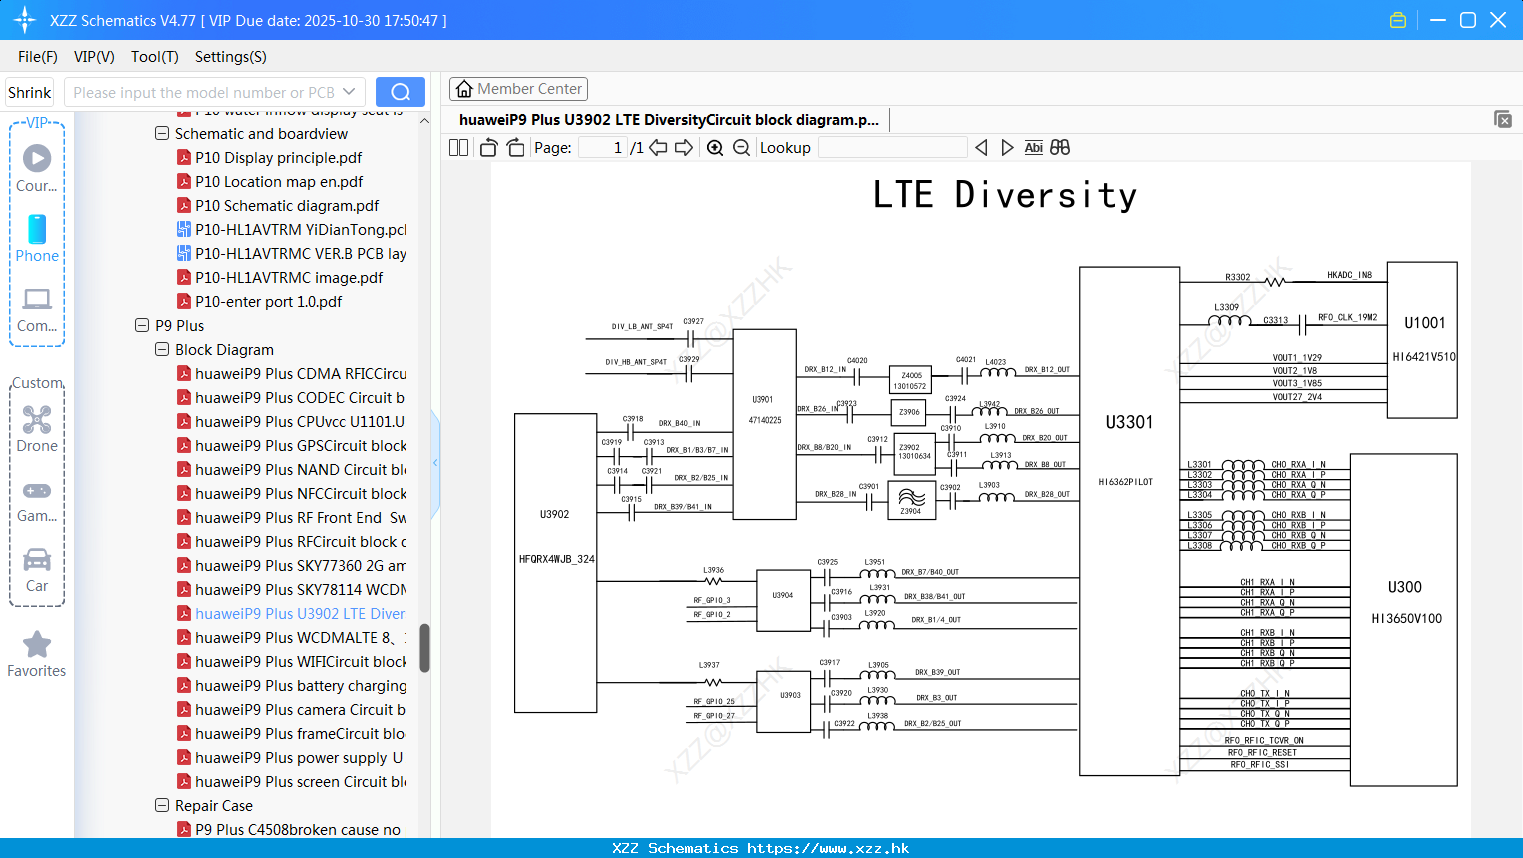1523x858 pixels.
Task: Click the binoculars search icon
Action: pyautogui.click(x=1060, y=148)
